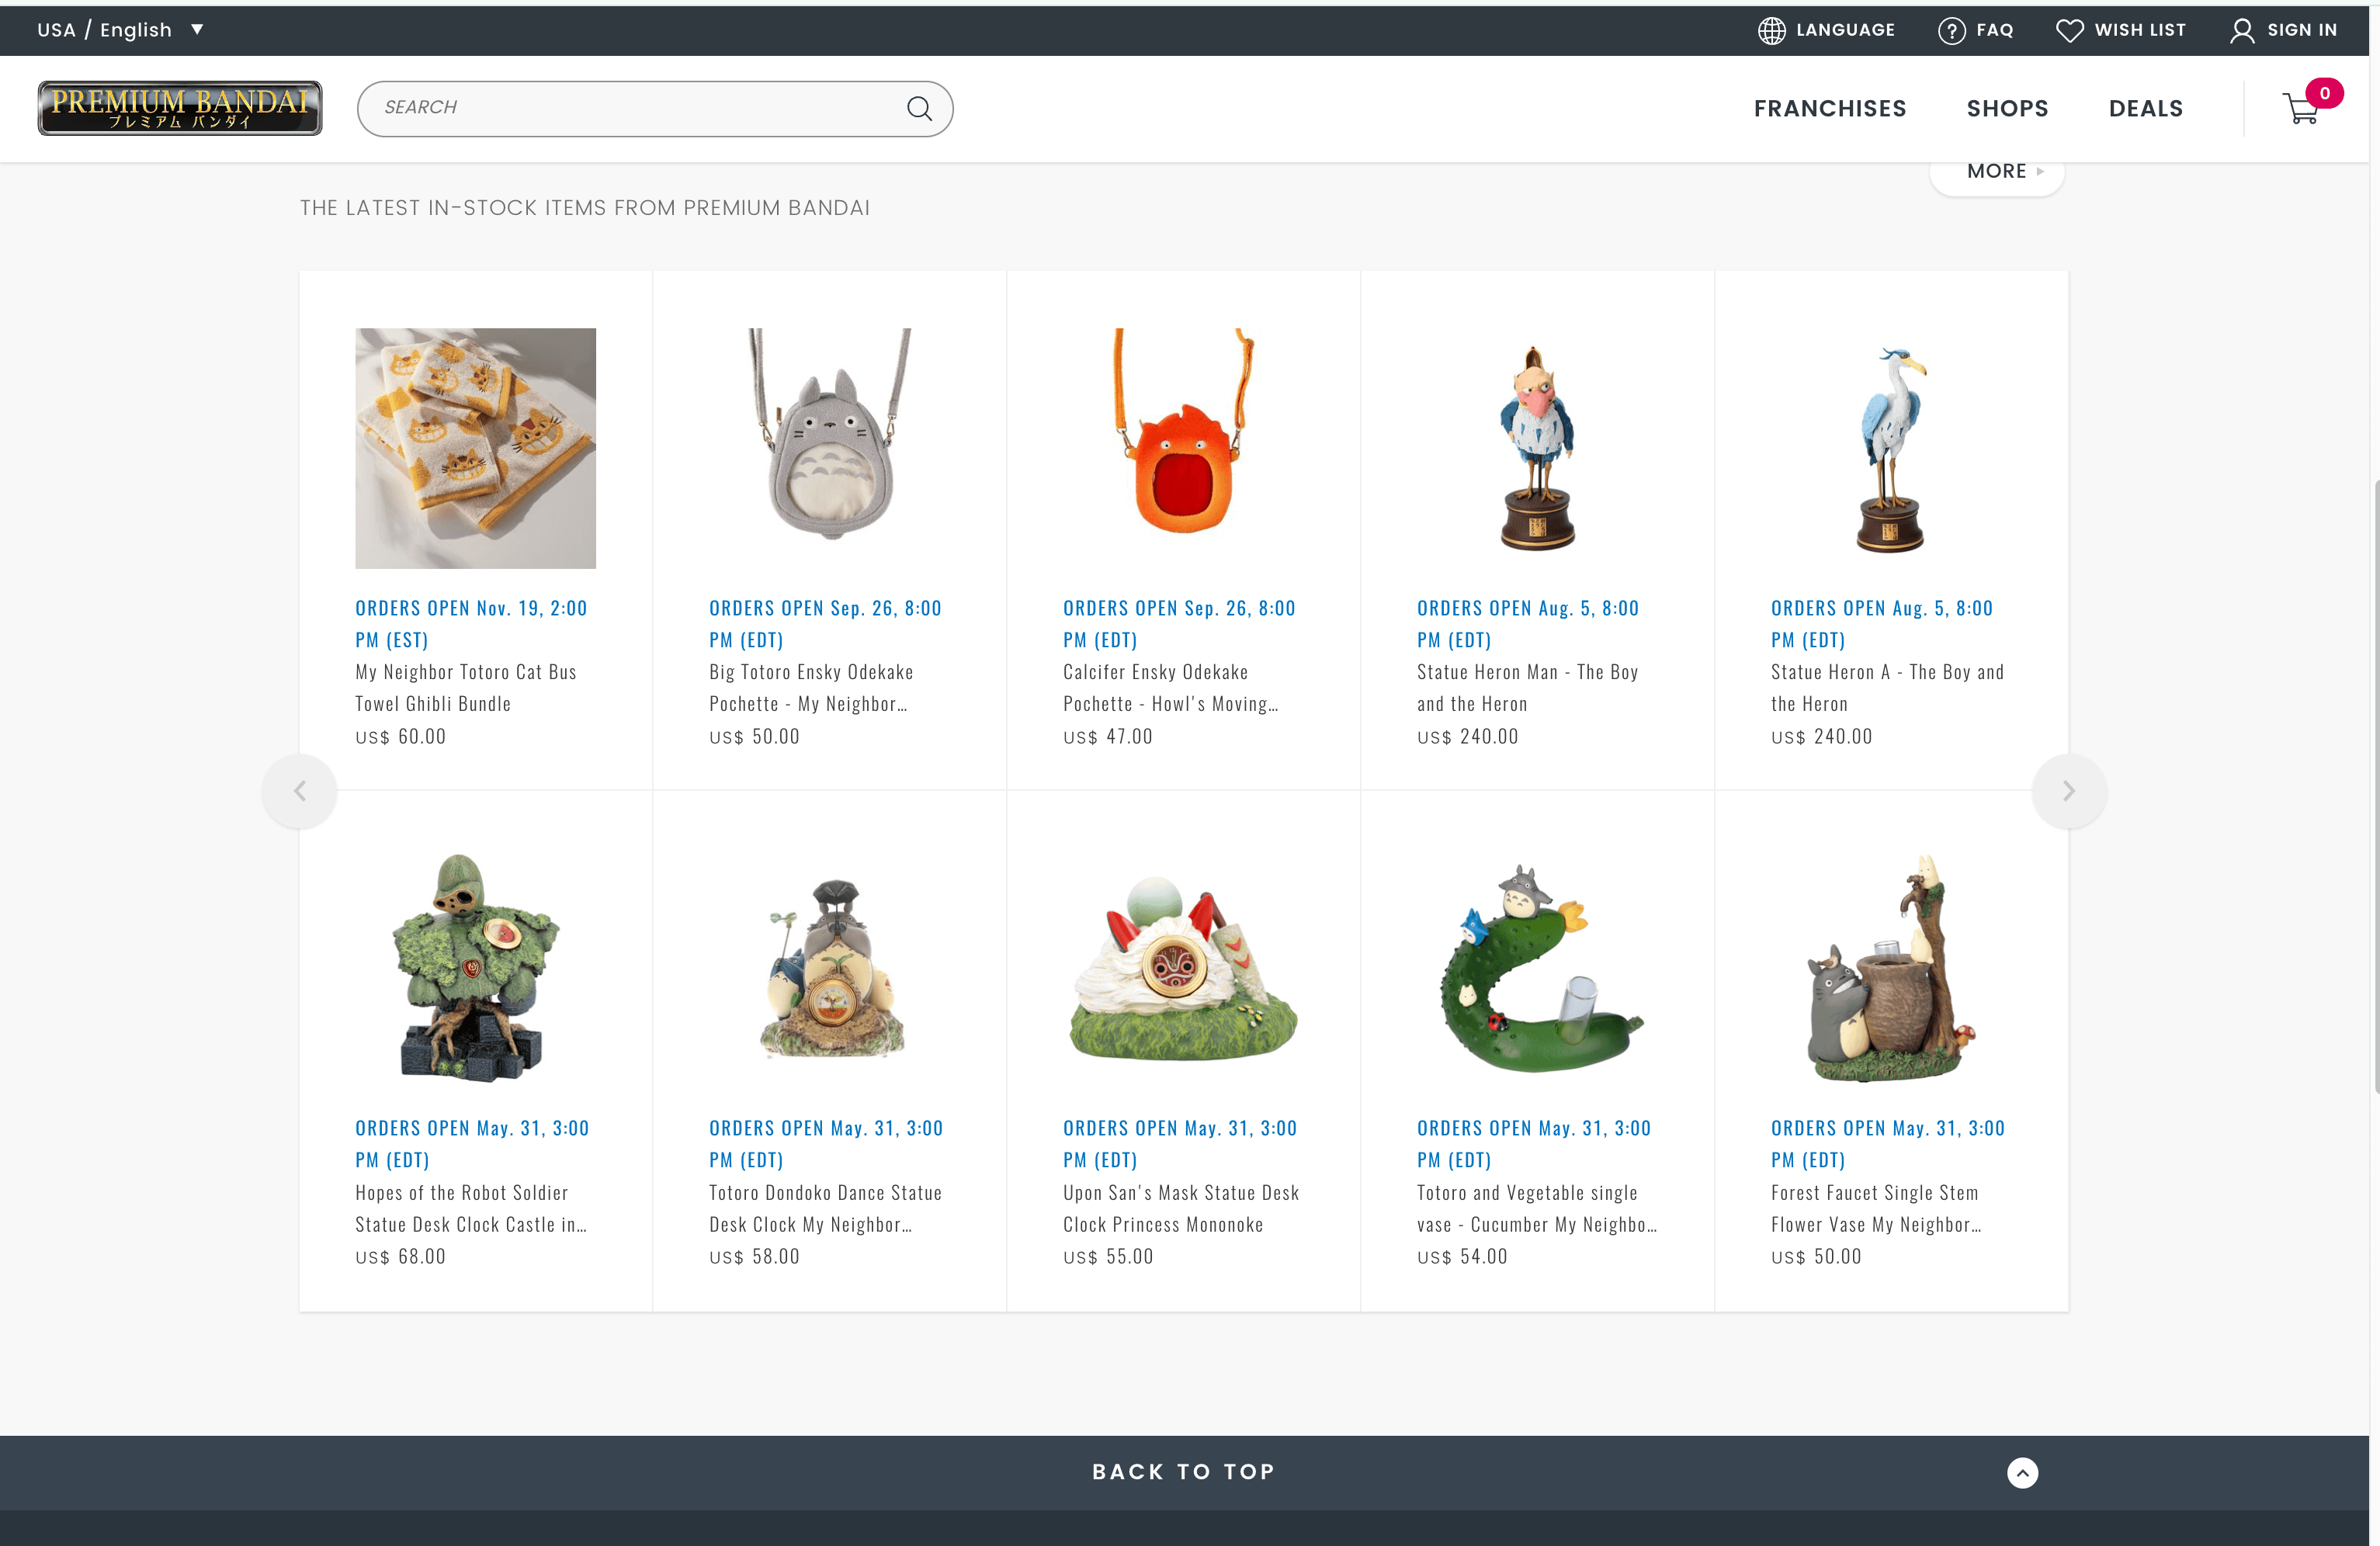Click into the Search input field
The width and height of the screenshot is (2380, 1546).
pos(630,108)
